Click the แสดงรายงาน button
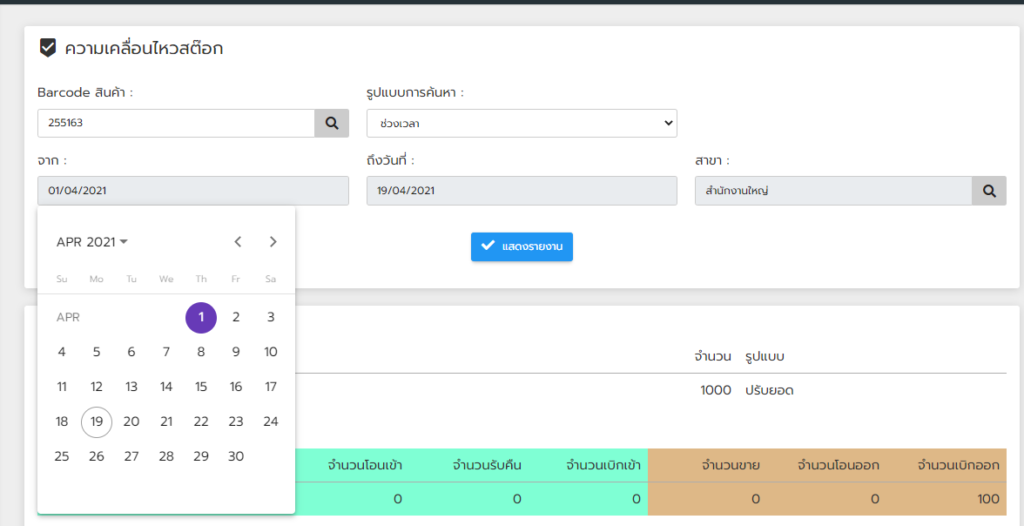This screenshot has height=526, width=1024. click(522, 247)
